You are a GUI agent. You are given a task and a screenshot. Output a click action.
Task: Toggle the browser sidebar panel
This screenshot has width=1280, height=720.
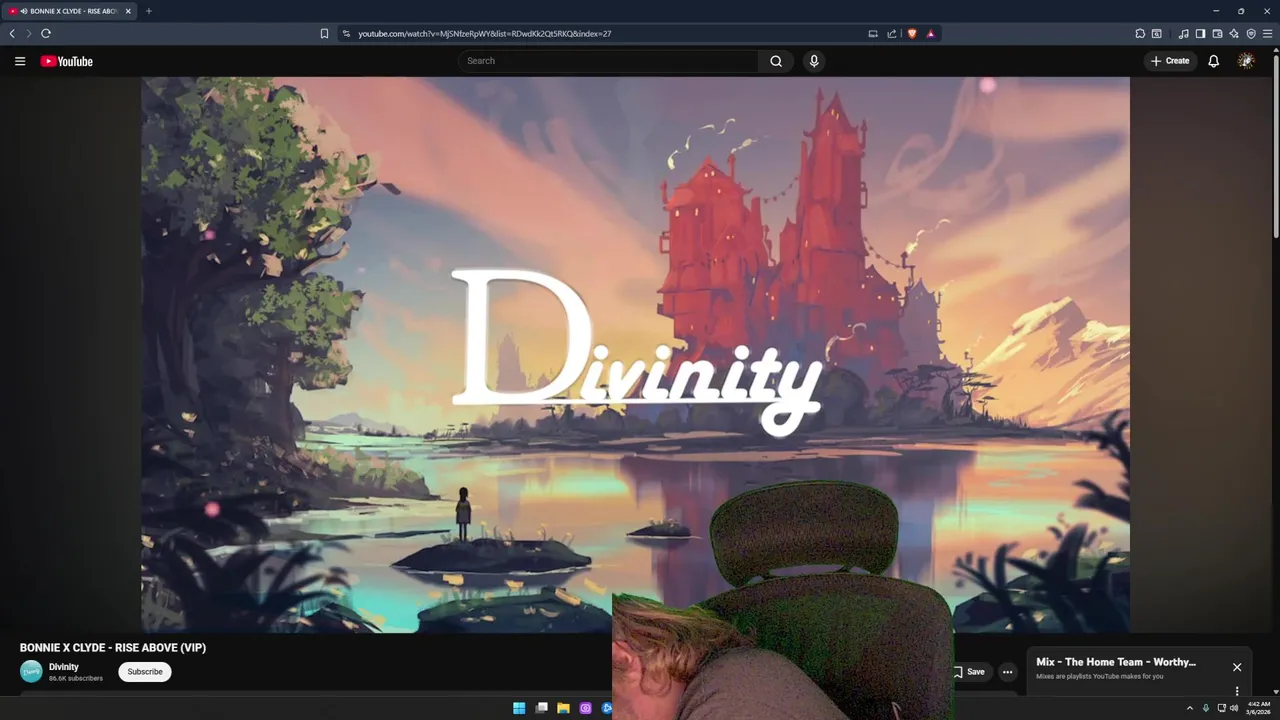pyautogui.click(x=1201, y=33)
